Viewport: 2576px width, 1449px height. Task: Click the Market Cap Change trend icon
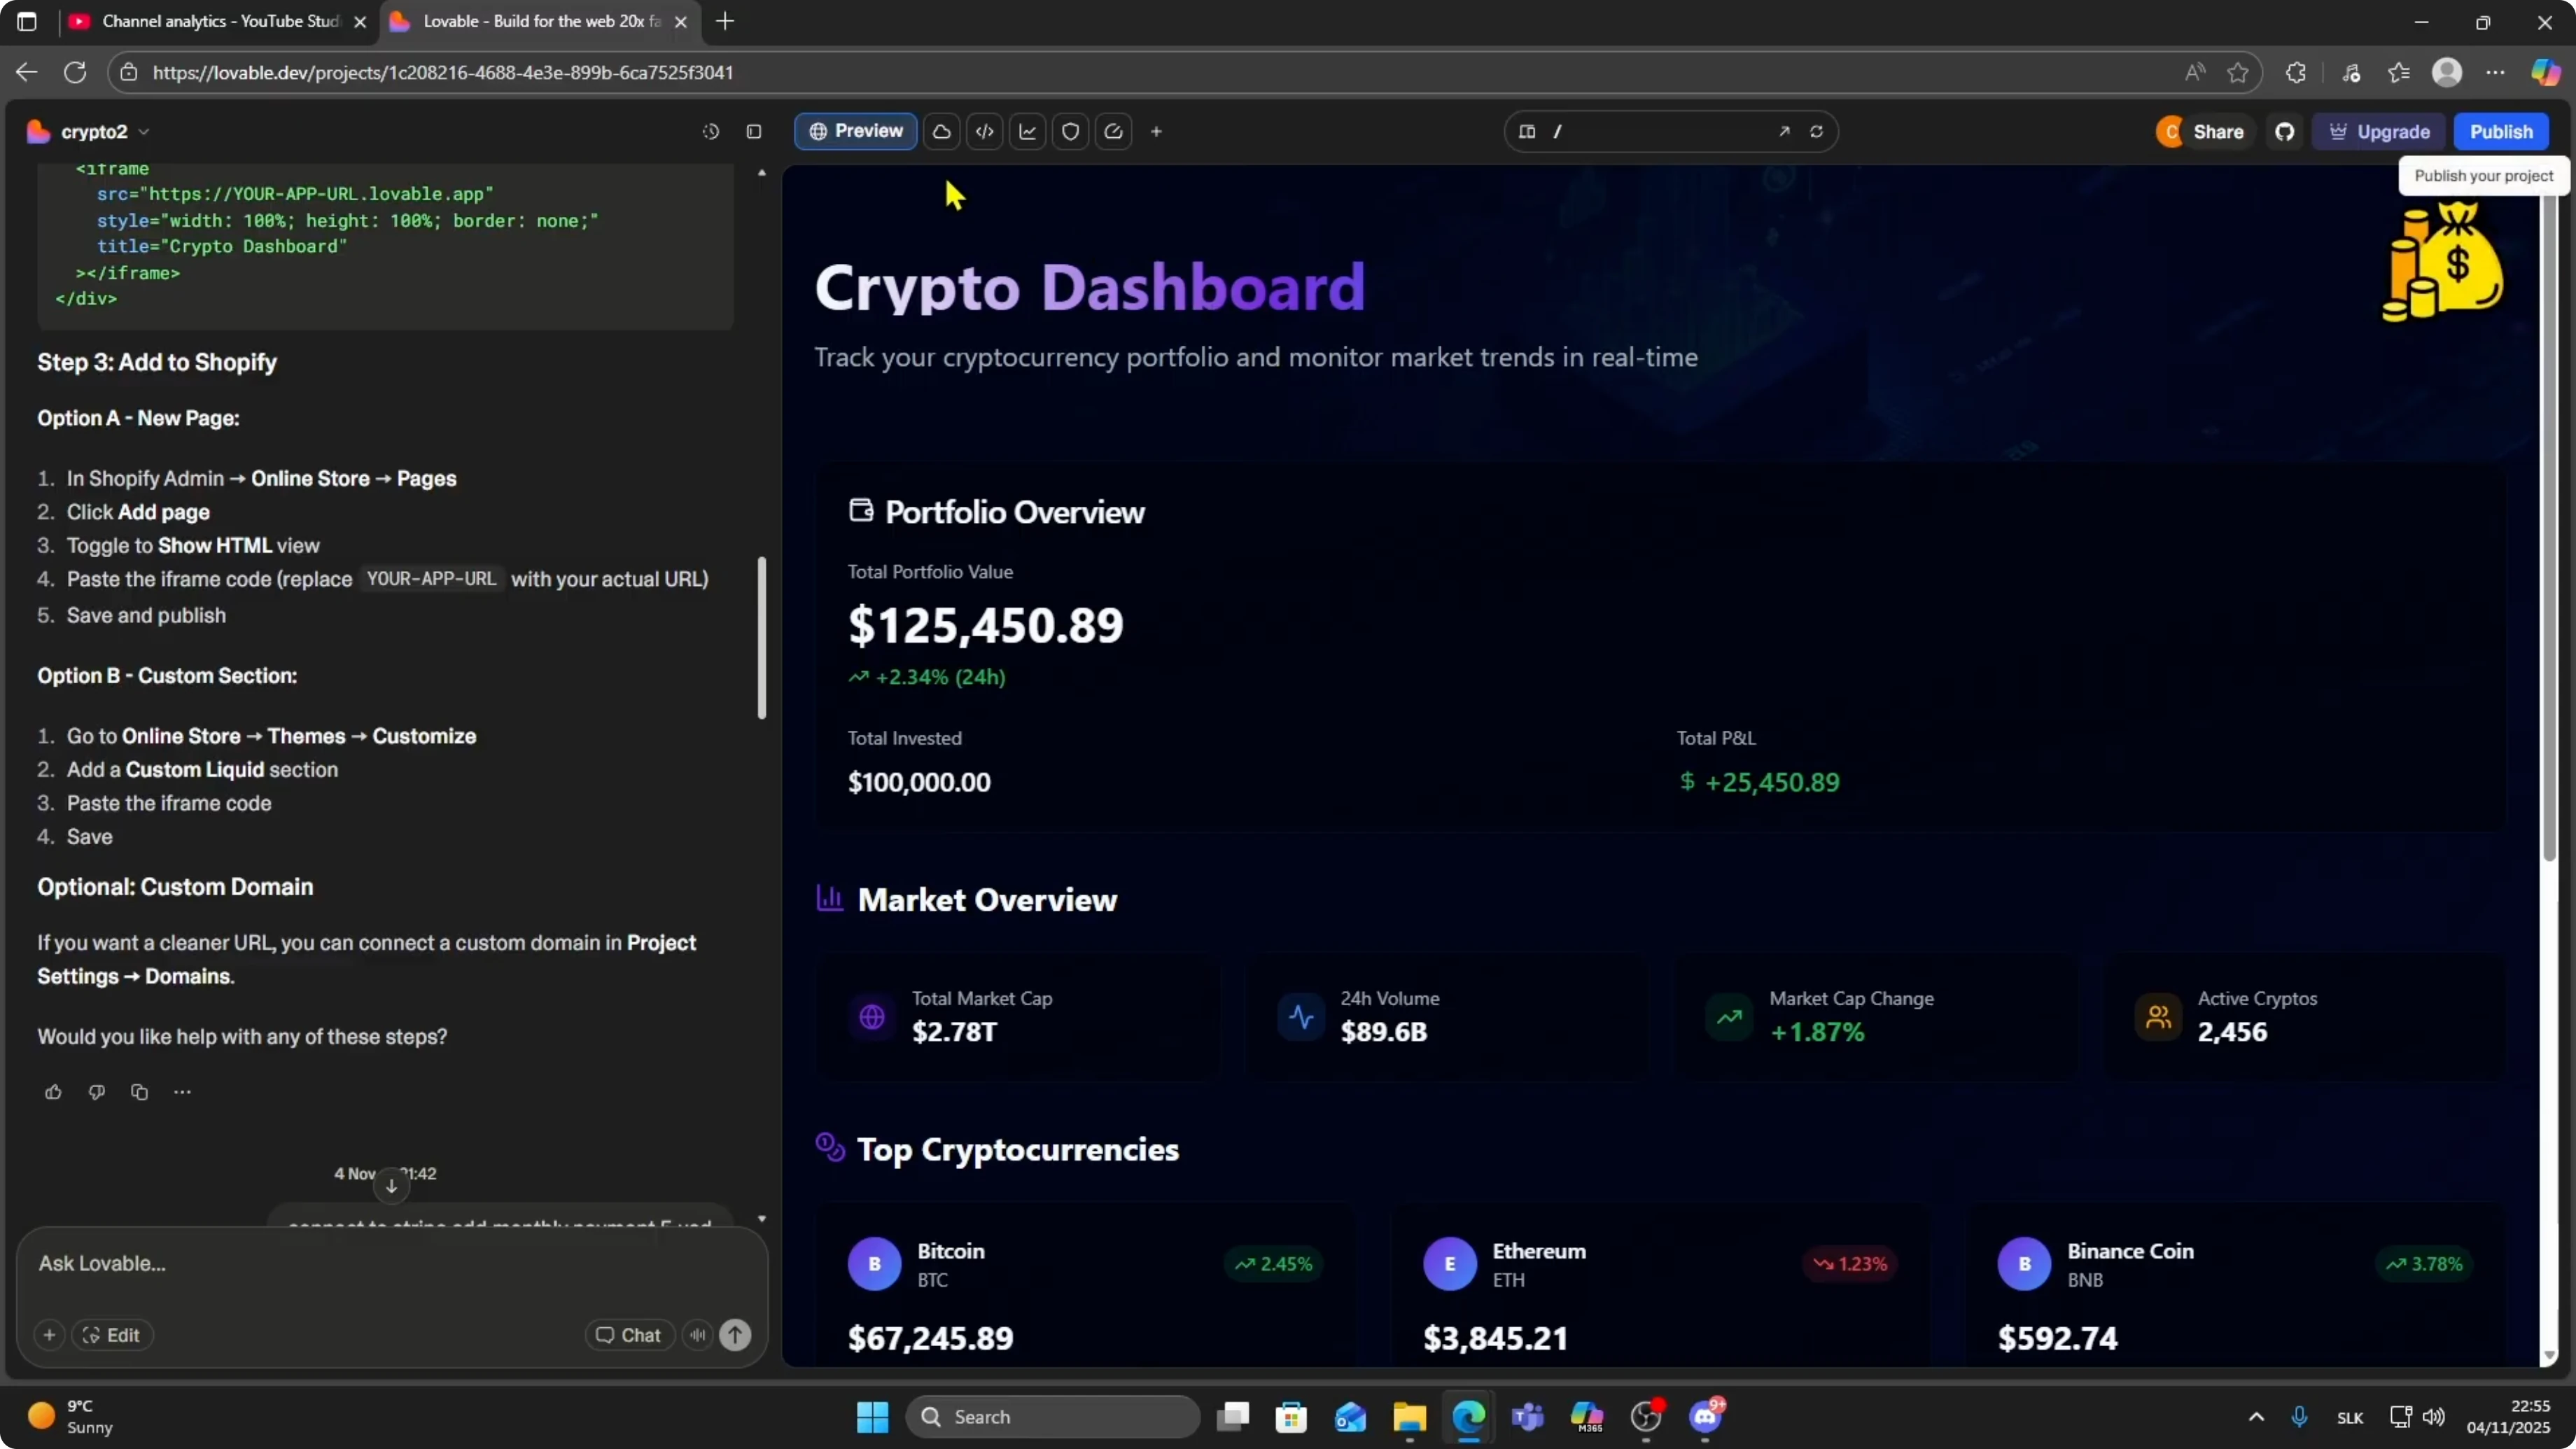1729,1017
